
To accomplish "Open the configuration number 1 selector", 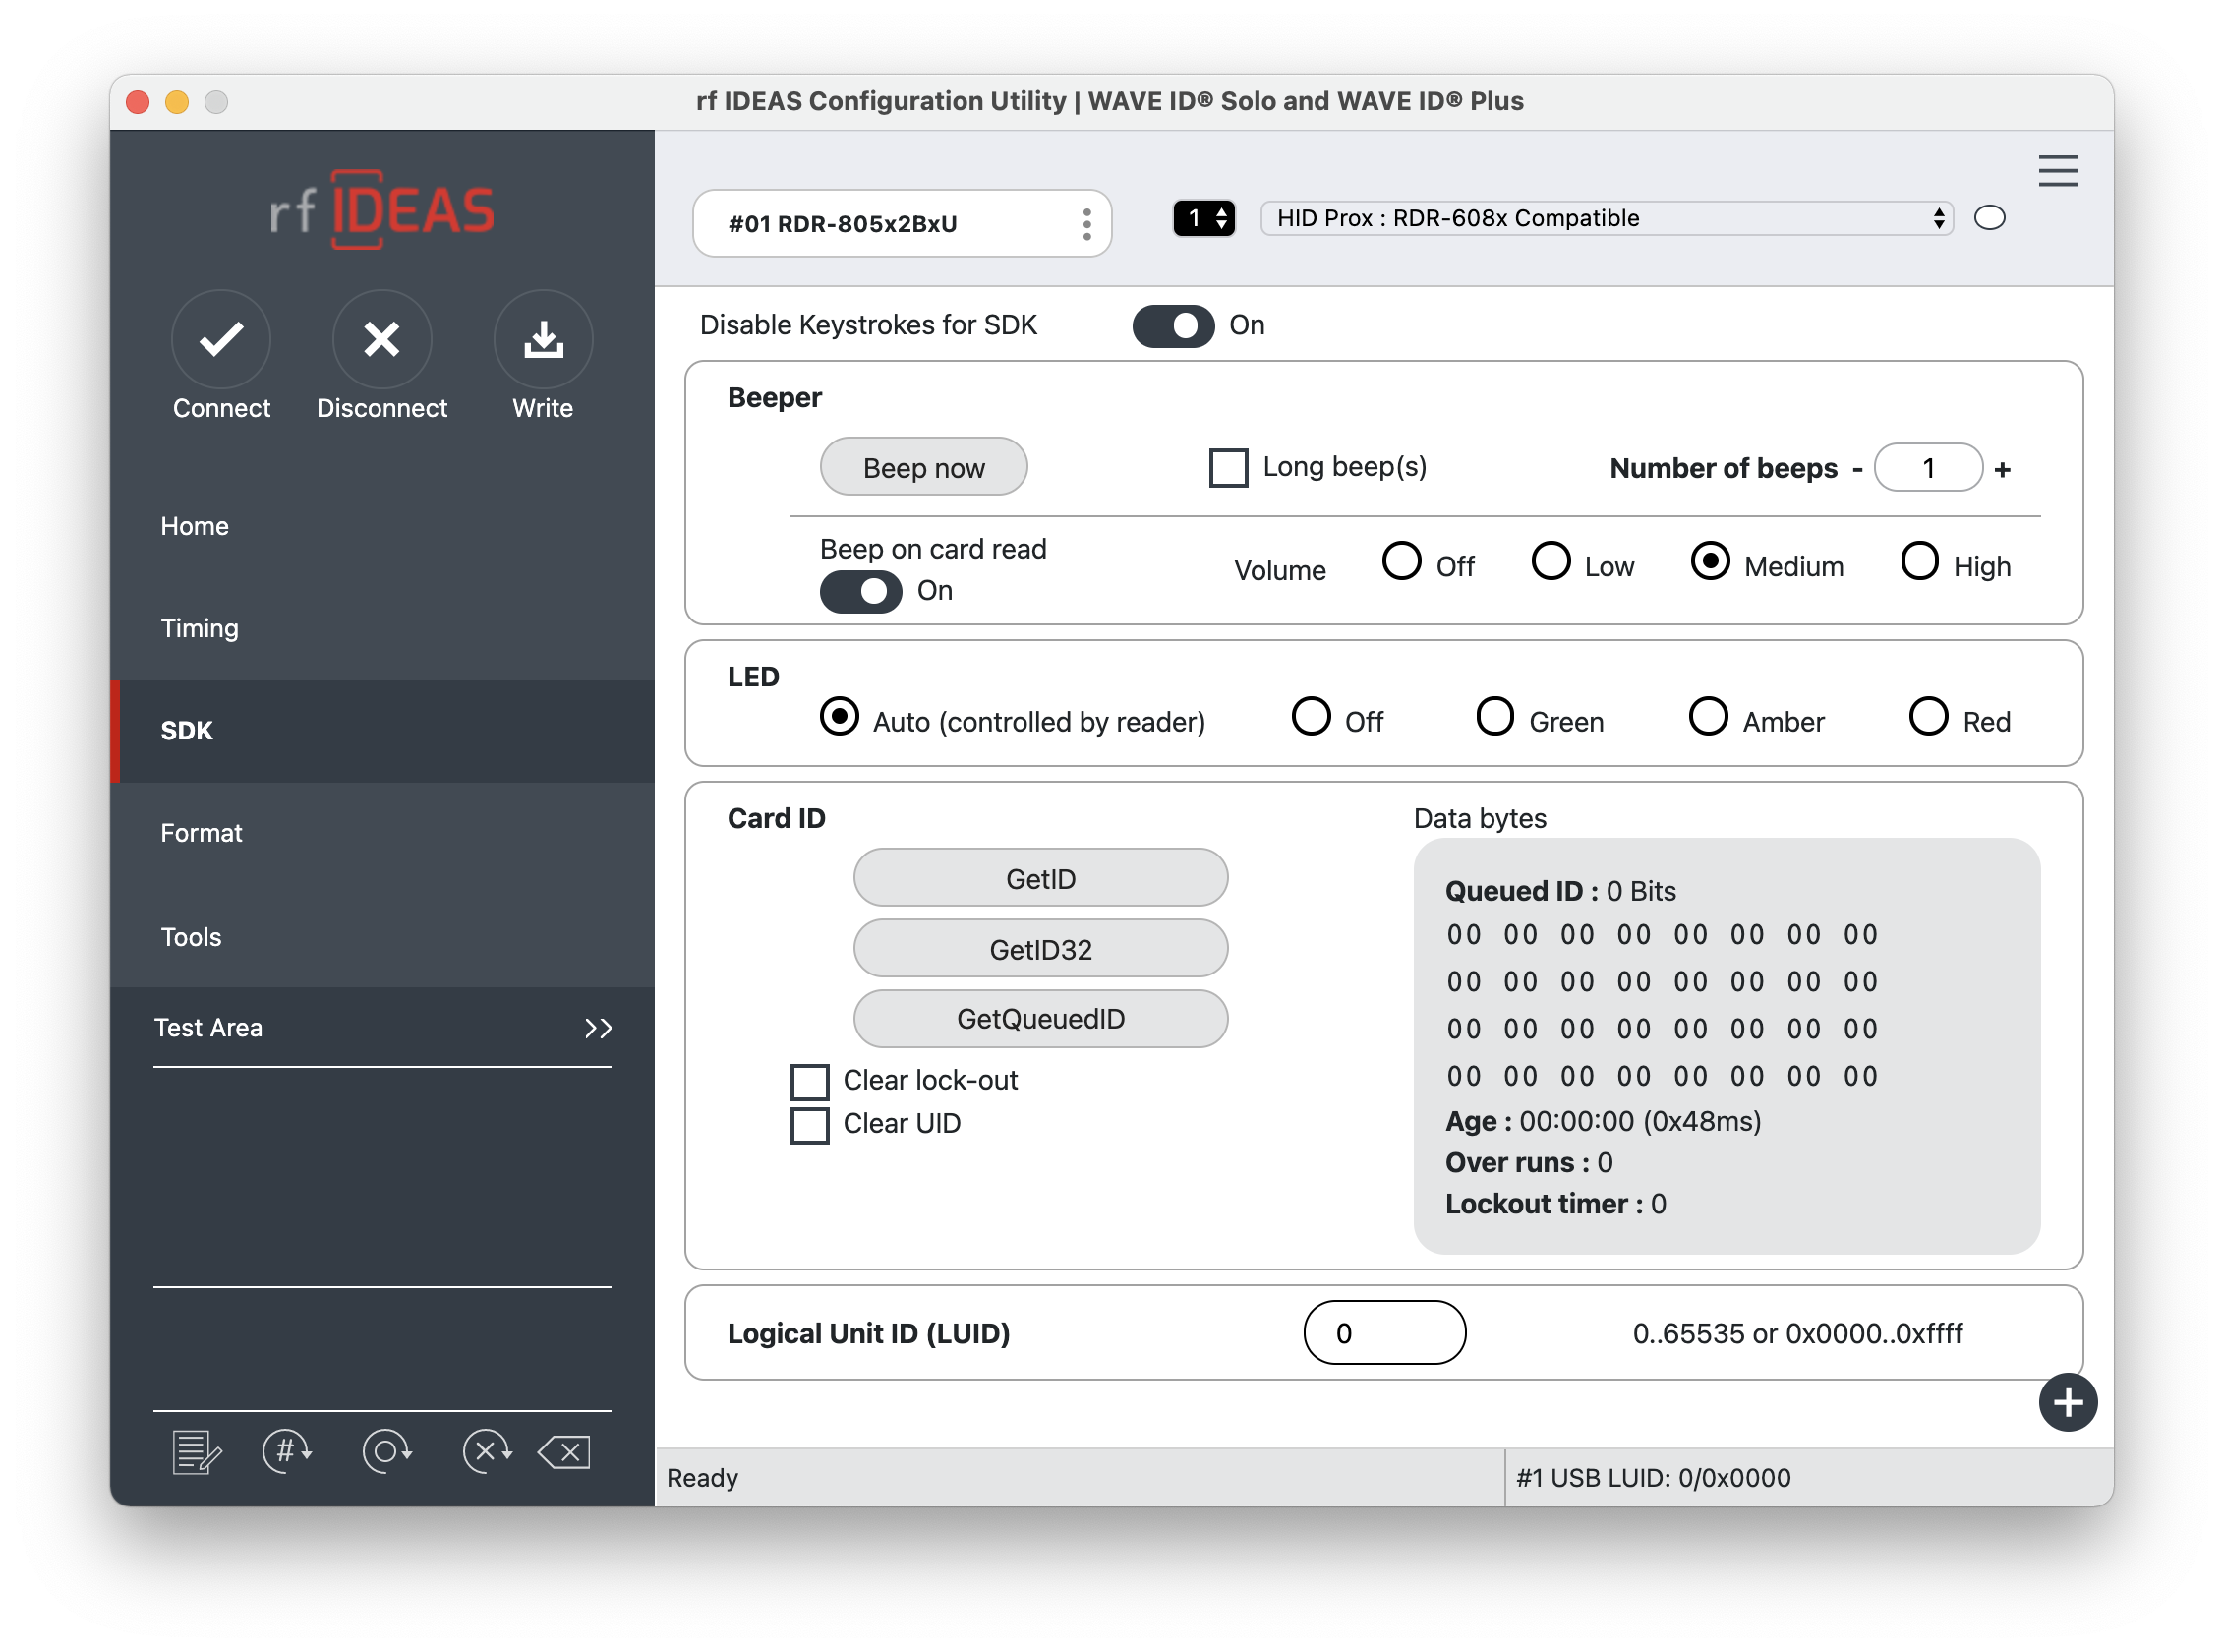I will pyautogui.click(x=1203, y=218).
